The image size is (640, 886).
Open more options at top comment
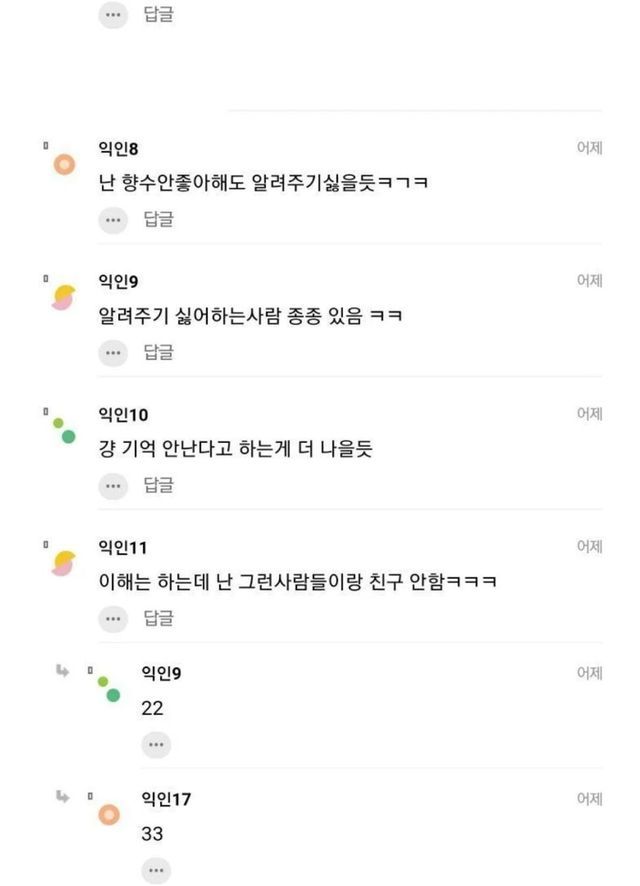click(x=113, y=15)
